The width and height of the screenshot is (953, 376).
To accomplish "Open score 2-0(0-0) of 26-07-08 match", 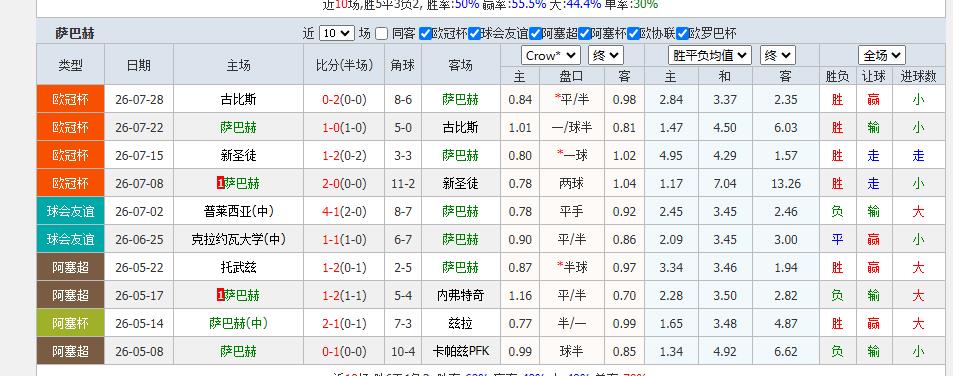I will 344,183.
